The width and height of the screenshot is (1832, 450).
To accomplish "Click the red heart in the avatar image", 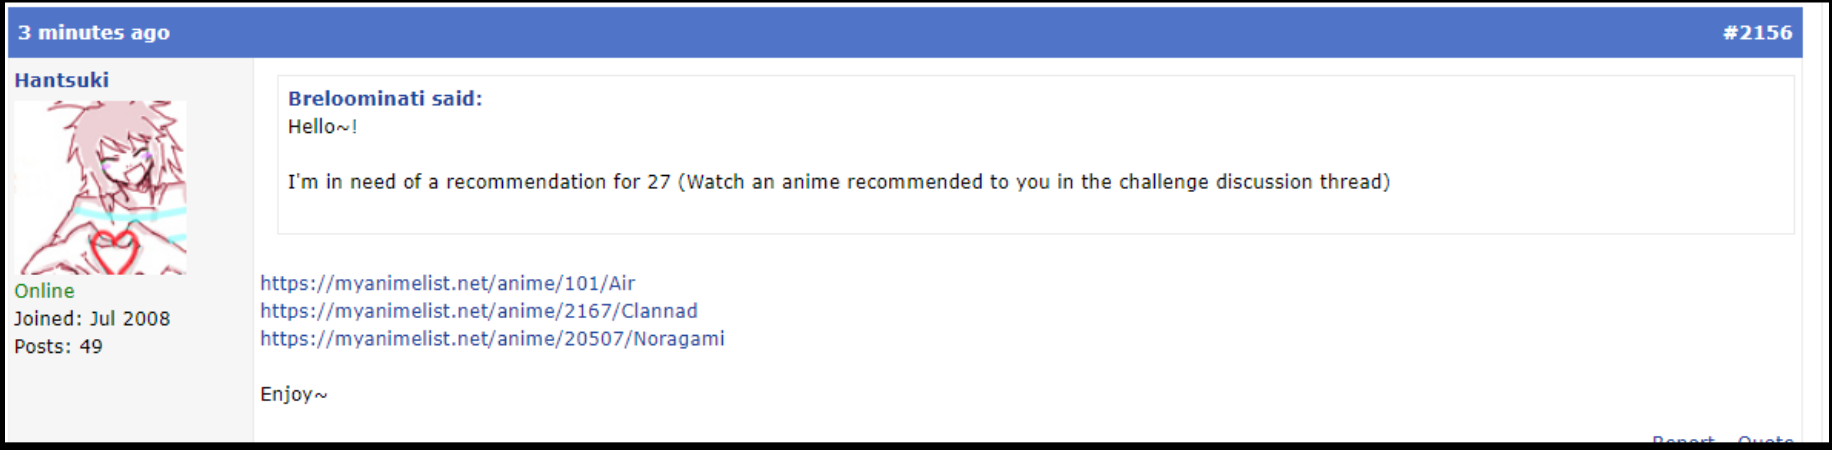I will point(115,252).
